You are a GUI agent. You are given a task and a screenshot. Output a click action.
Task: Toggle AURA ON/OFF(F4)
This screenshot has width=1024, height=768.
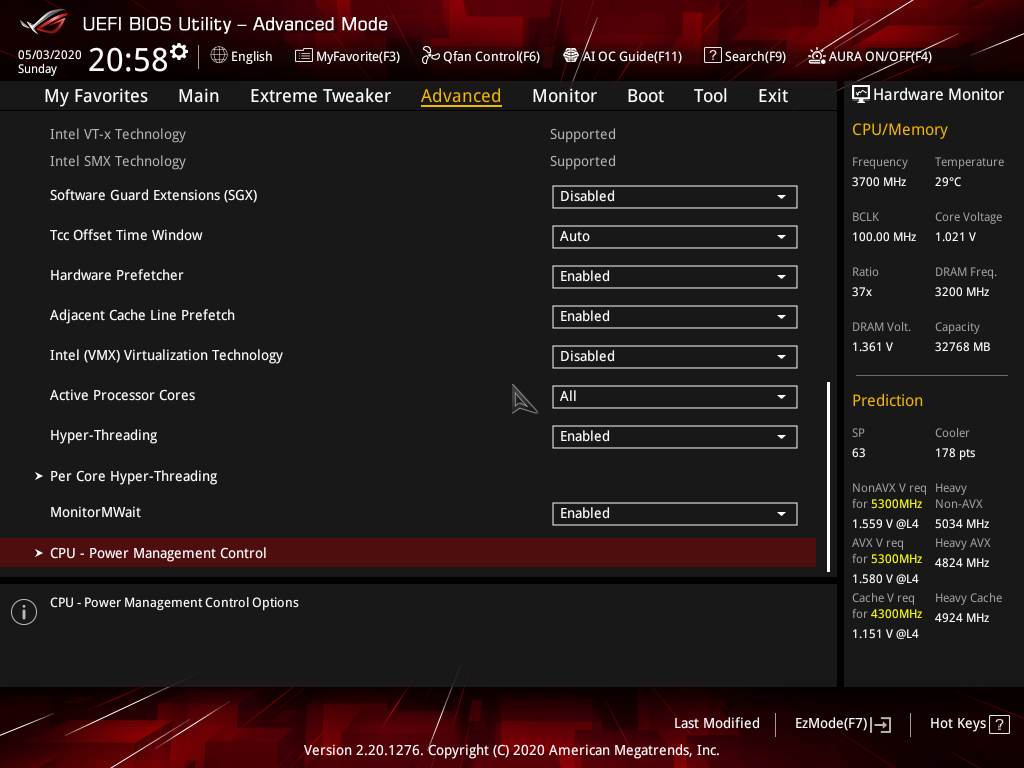[870, 56]
